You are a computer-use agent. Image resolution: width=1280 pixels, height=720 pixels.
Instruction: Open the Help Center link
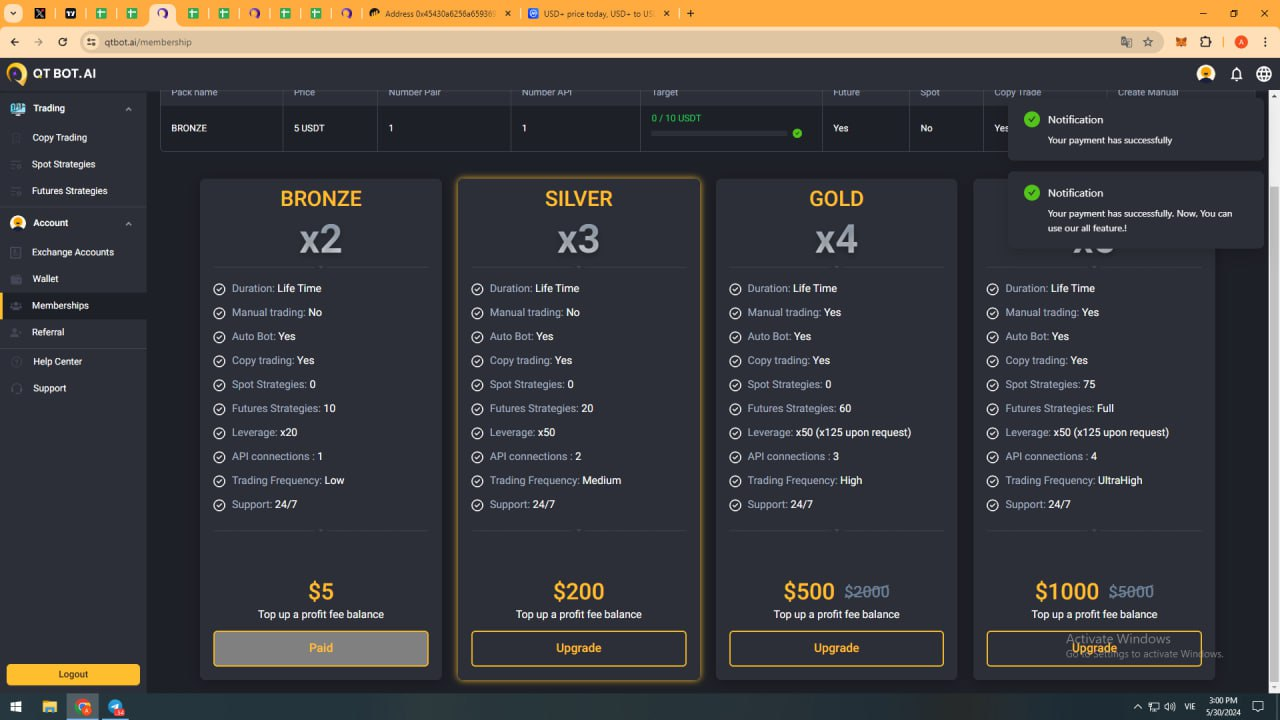tap(57, 361)
